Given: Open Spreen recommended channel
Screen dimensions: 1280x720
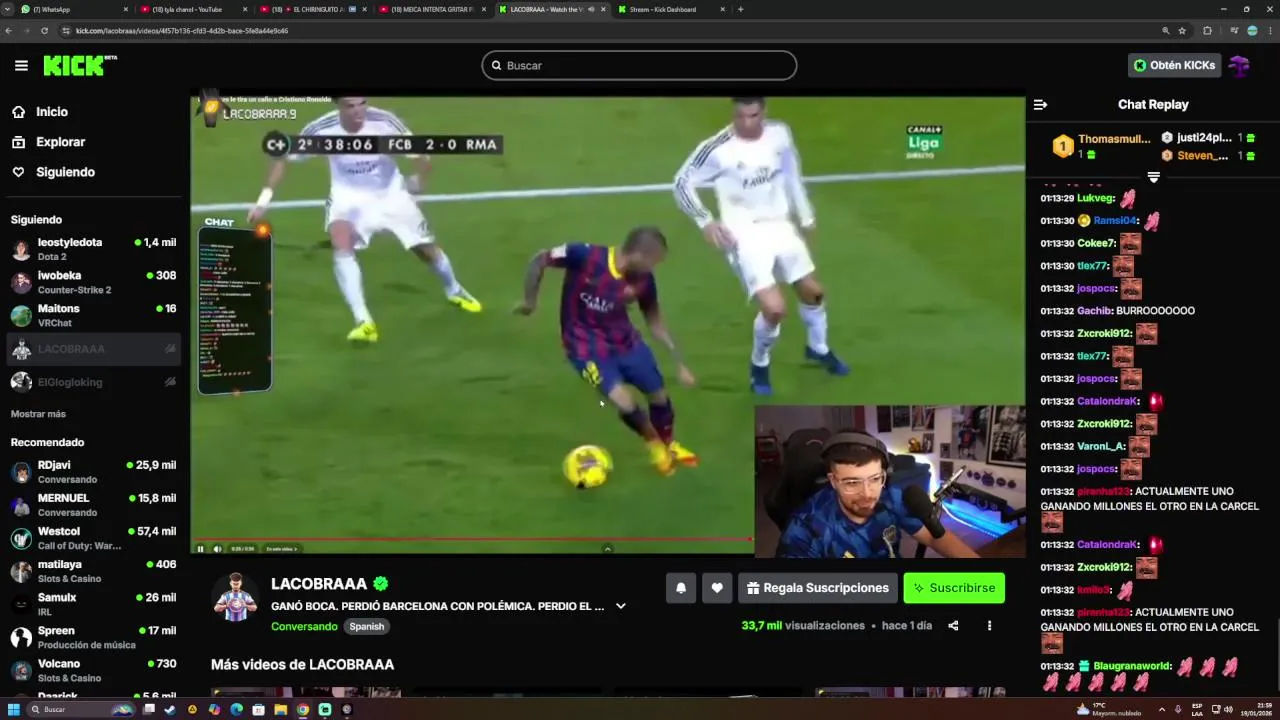Looking at the screenshot, I should 92,637.
